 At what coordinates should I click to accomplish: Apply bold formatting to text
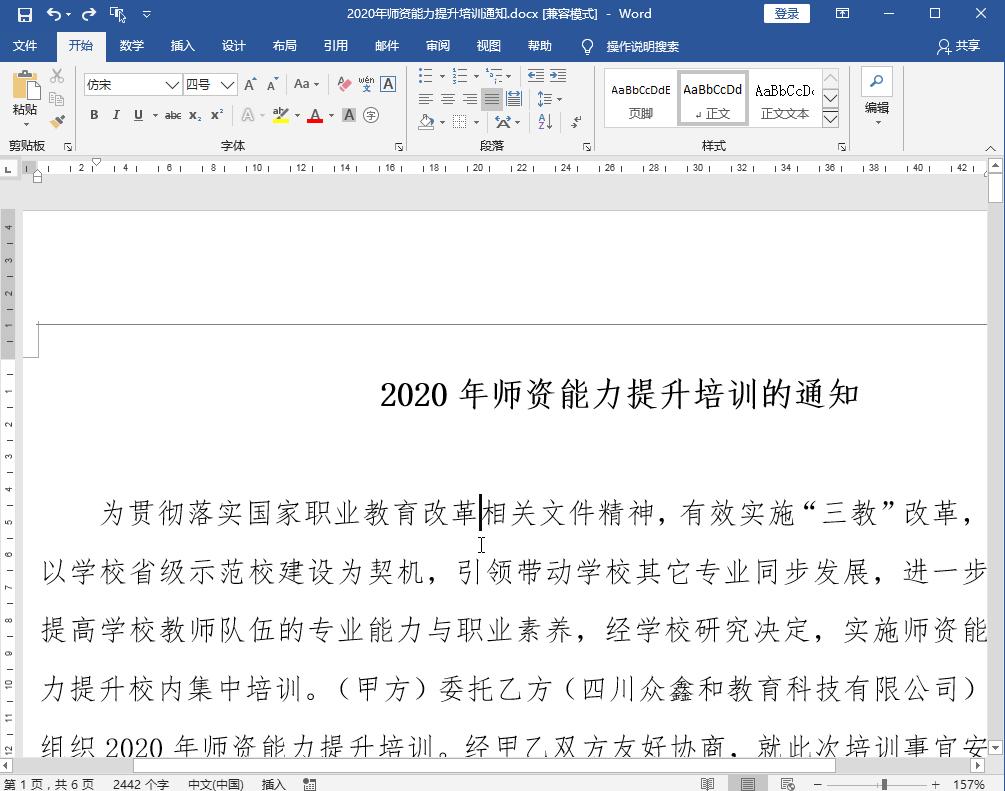[x=93, y=115]
